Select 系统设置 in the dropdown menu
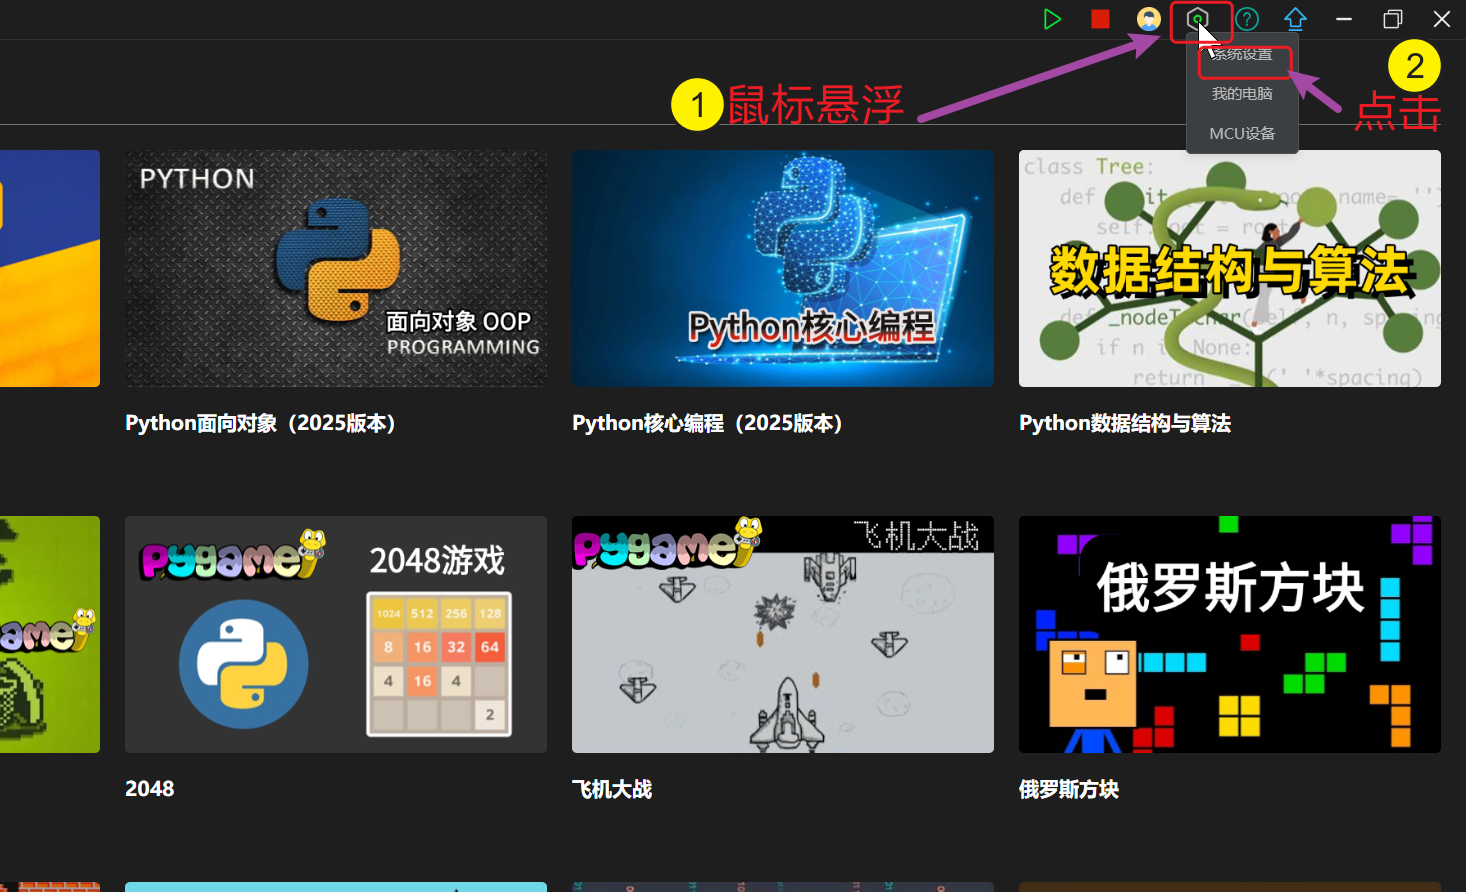The image size is (1466, 892). (1242, 54)
